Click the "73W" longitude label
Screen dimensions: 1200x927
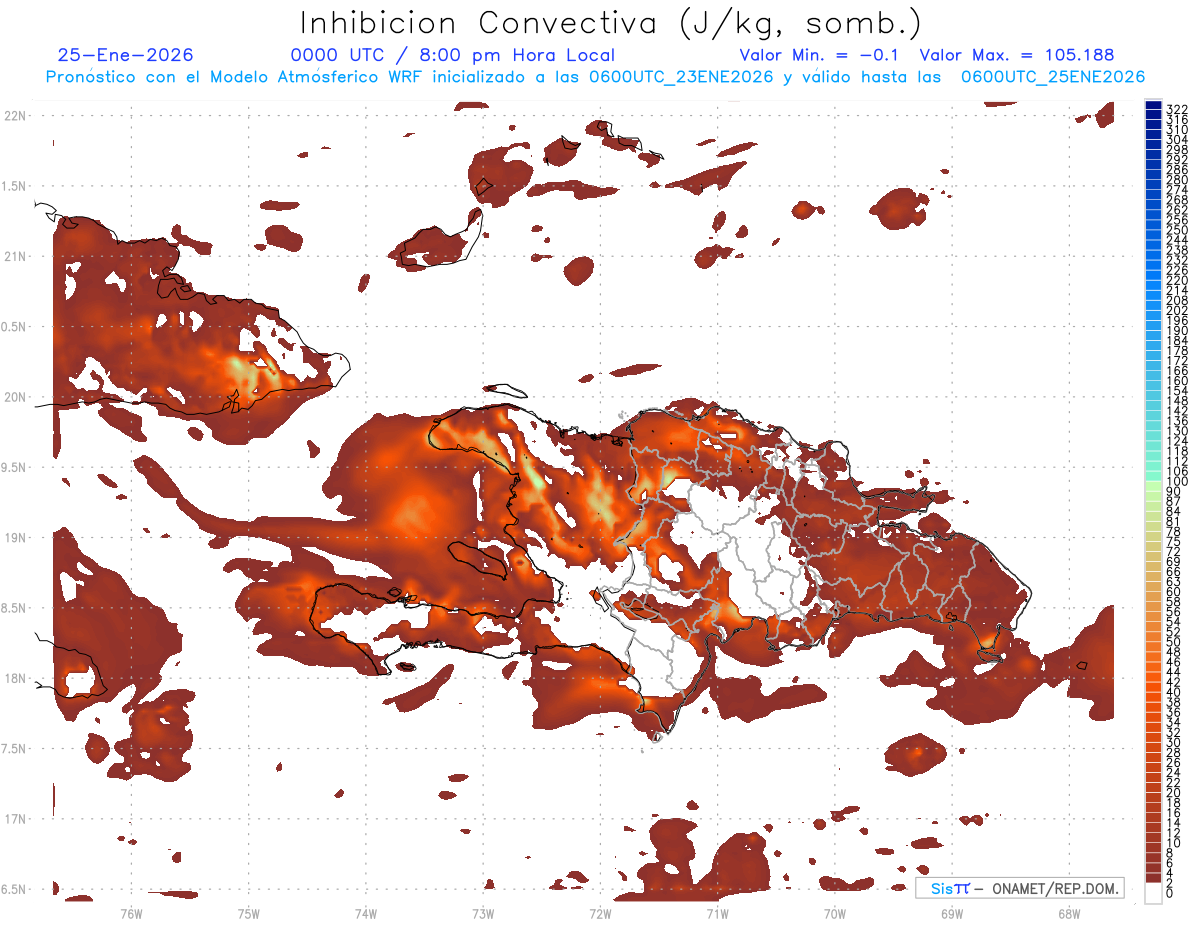click(x=483, y=913)
